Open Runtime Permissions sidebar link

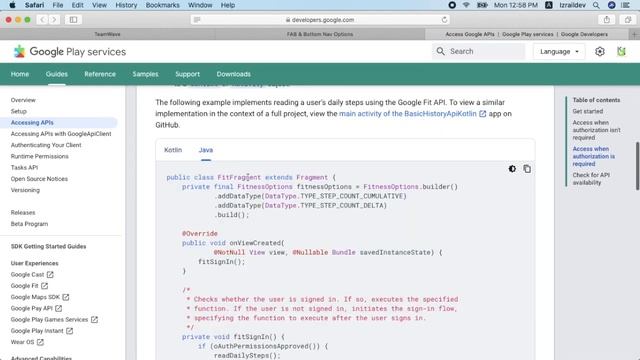(x=40, y=156)
